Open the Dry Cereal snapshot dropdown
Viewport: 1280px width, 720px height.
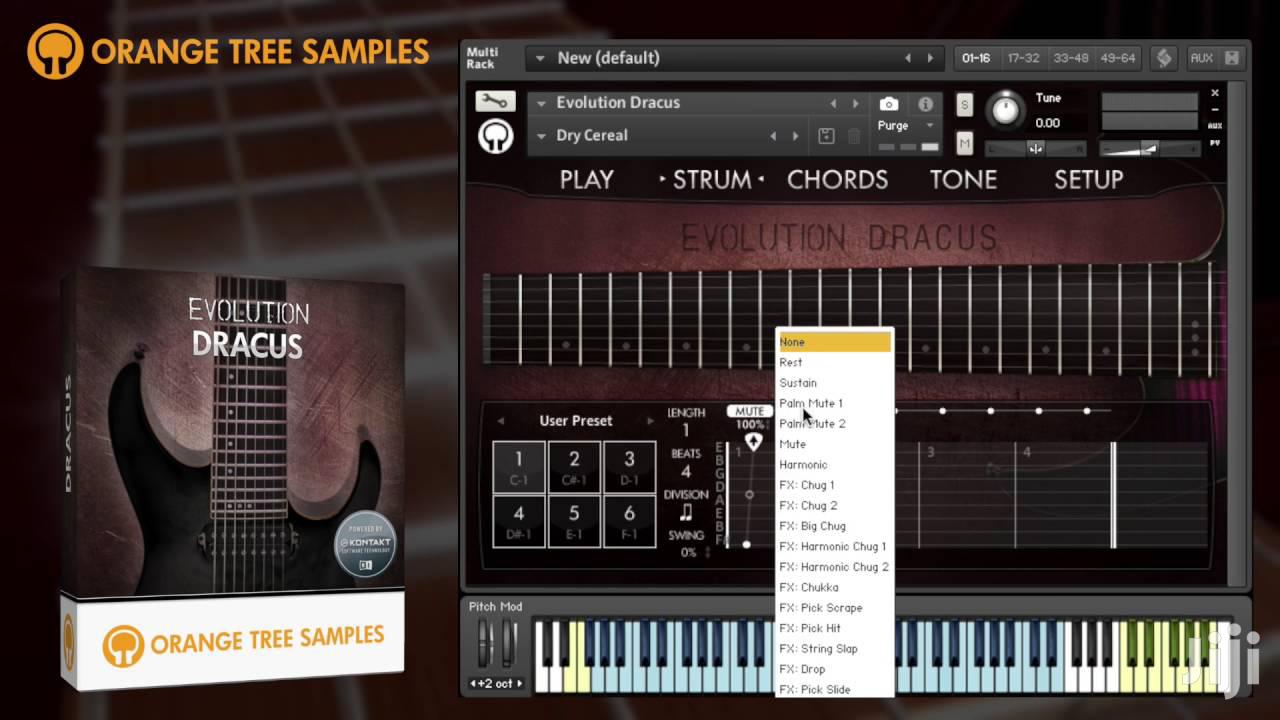[541, 136]
